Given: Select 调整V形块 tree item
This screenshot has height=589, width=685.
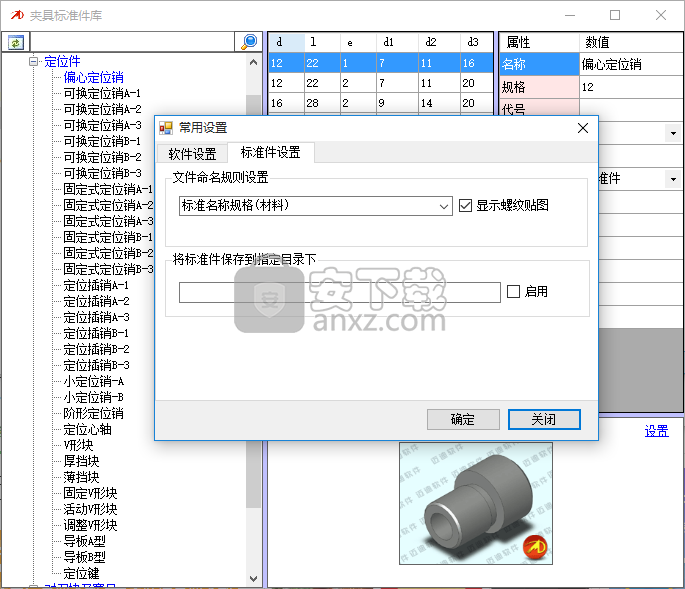Looking at the screenshot, I should pos(90,525).
